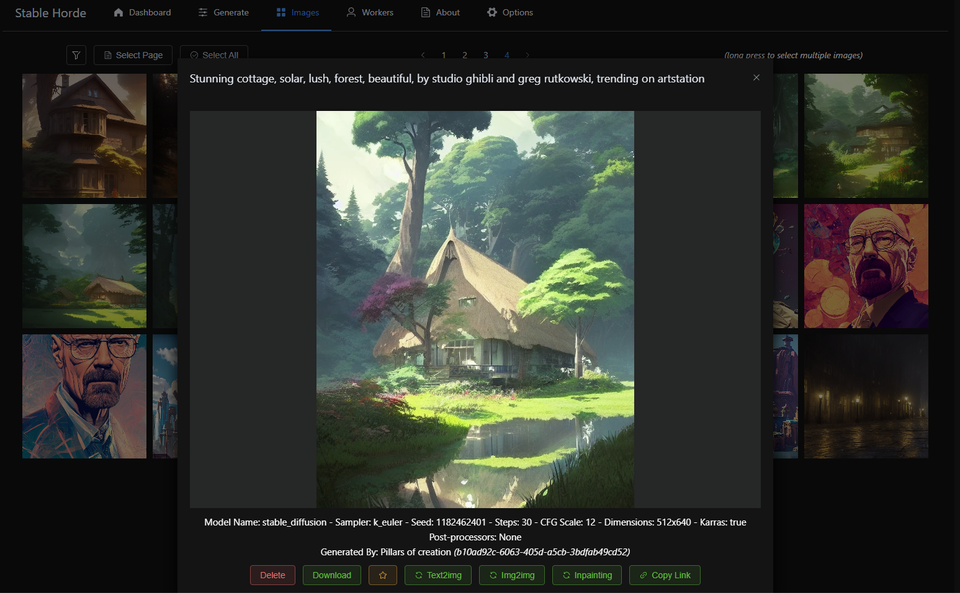The height and width of the screenshot is (593, 960).
Task: Open the Walter White portrait thumbnail
Action: (85, 396)
